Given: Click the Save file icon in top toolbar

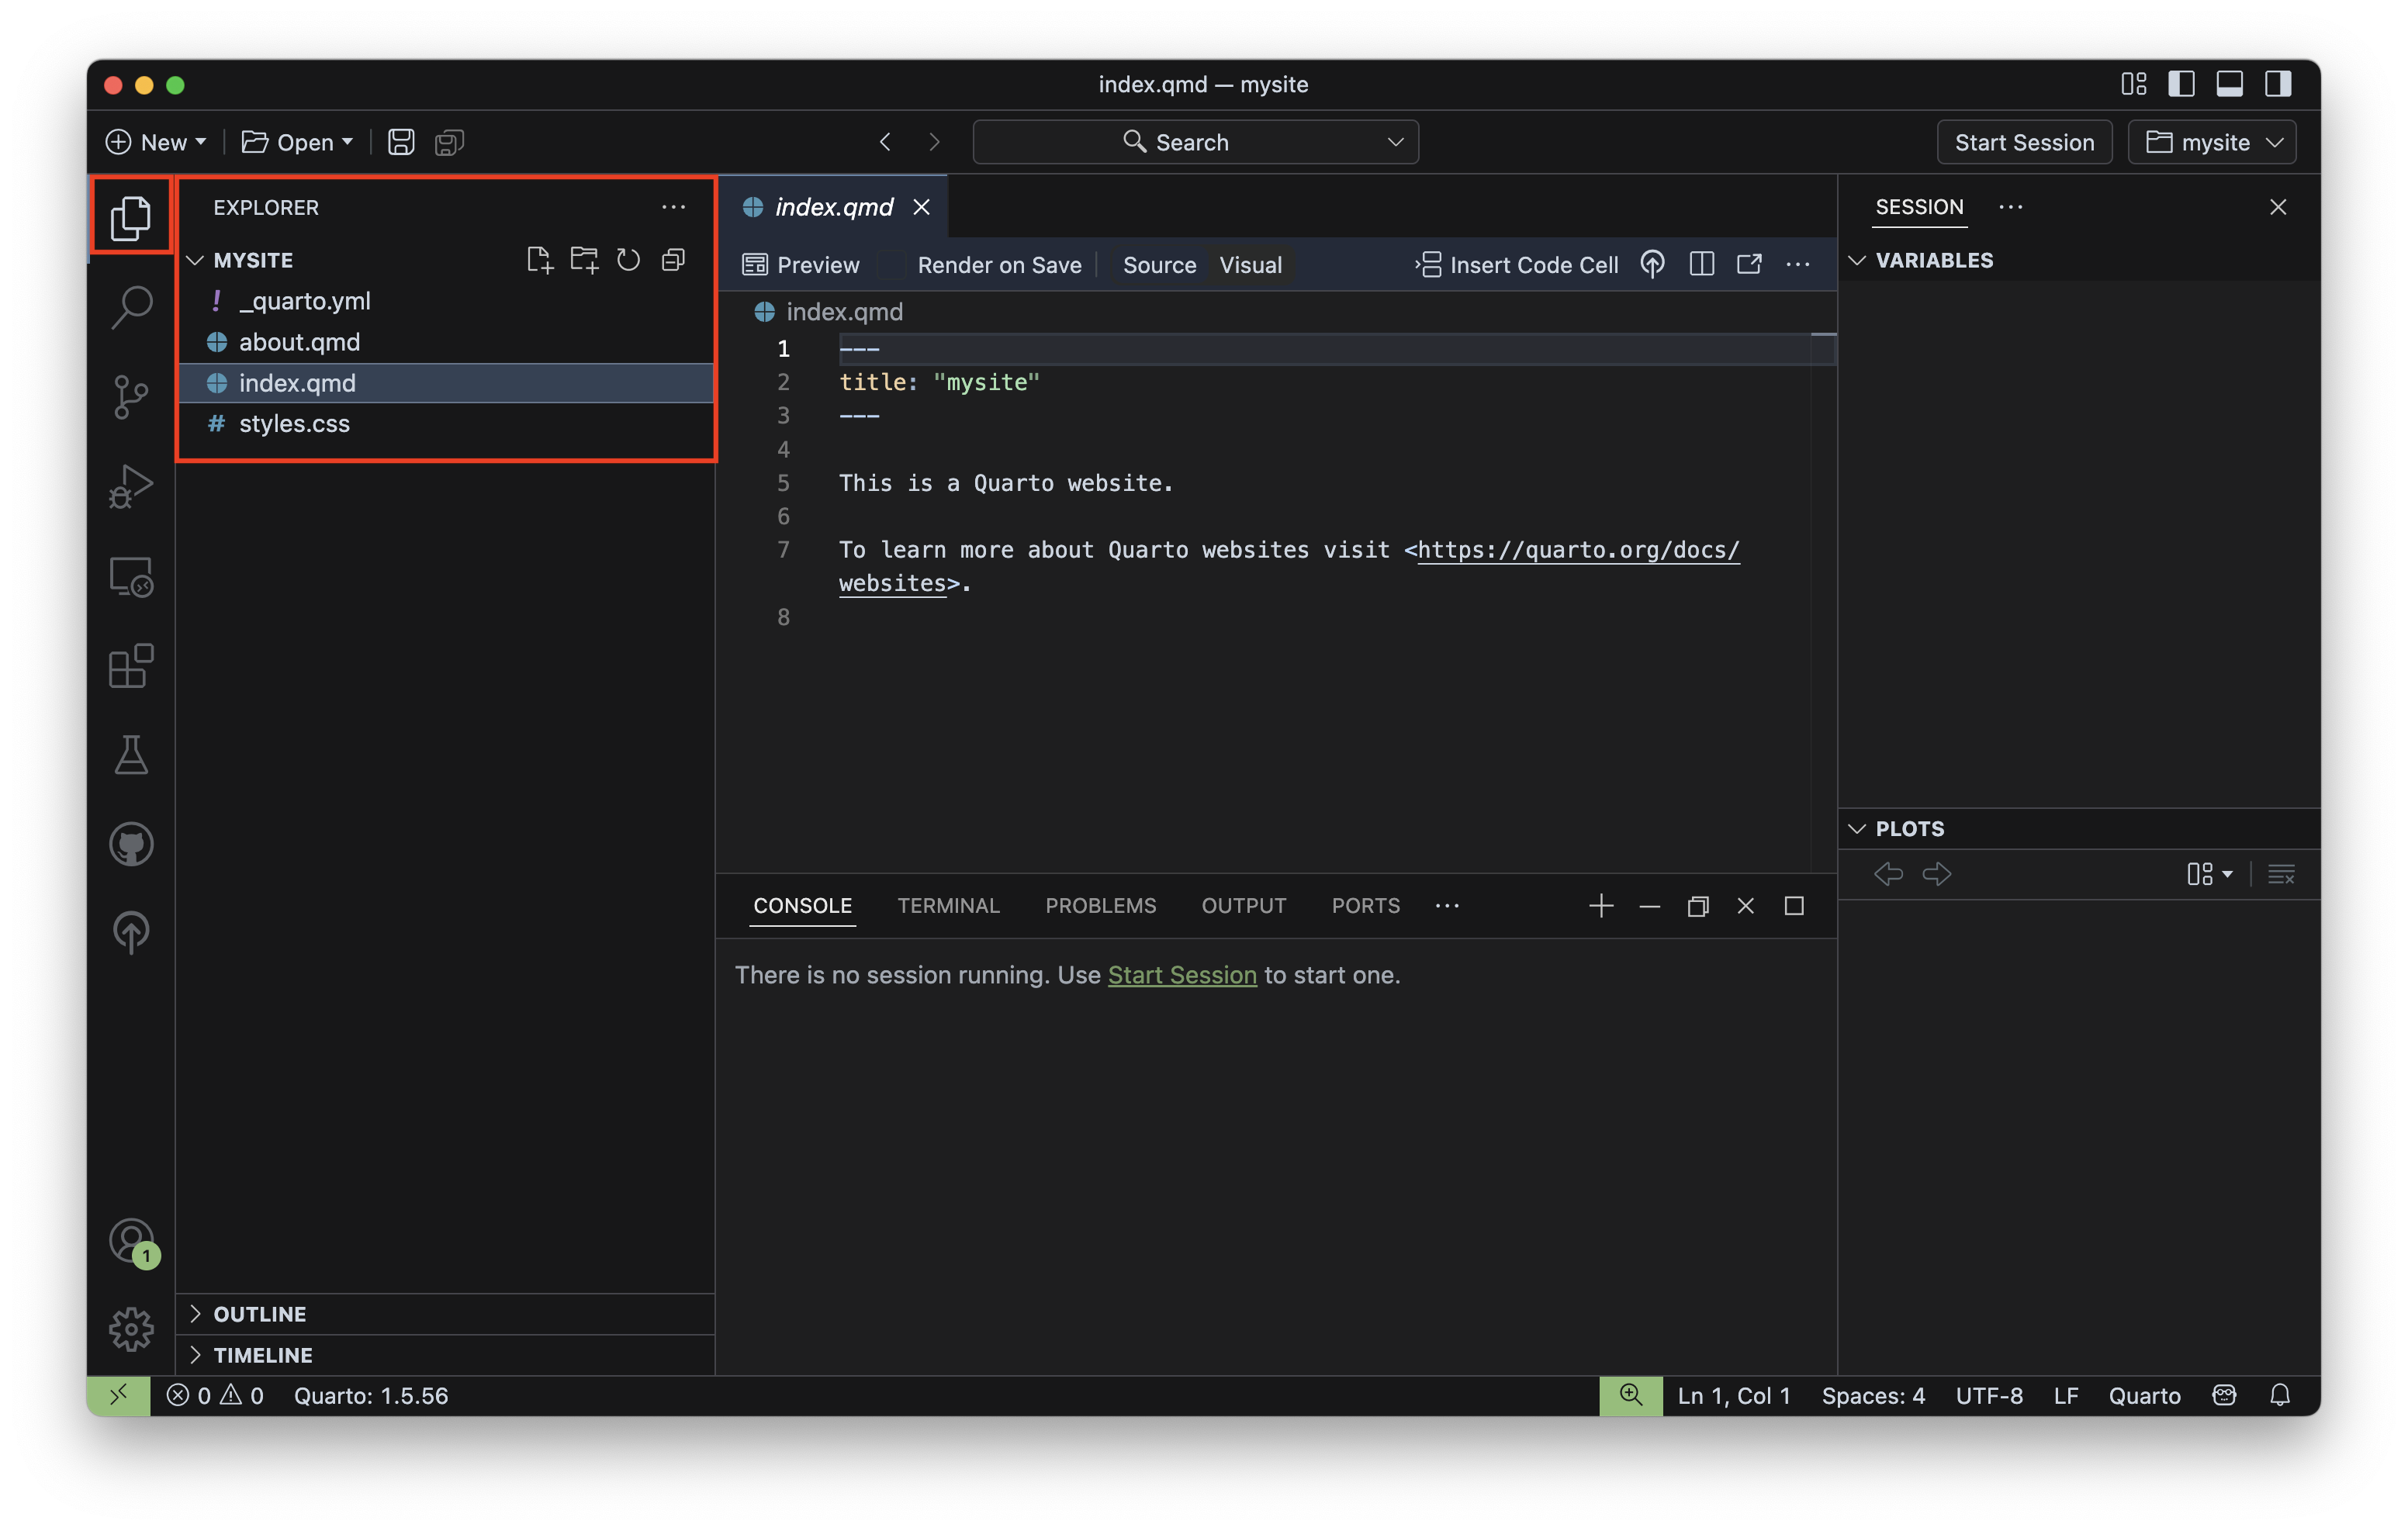Looking at the screenshot, I should coord(401,142).
